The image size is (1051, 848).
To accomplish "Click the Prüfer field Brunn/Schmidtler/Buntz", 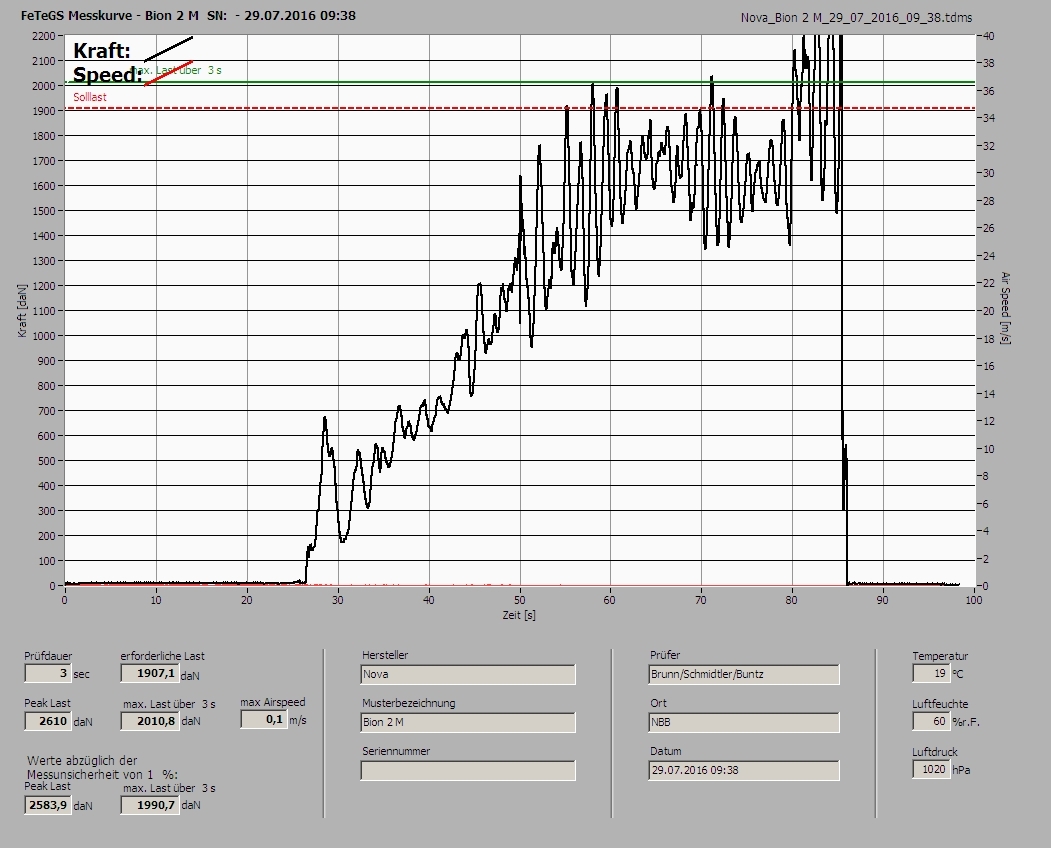I will pyautogui.click(x=744, y=674).
